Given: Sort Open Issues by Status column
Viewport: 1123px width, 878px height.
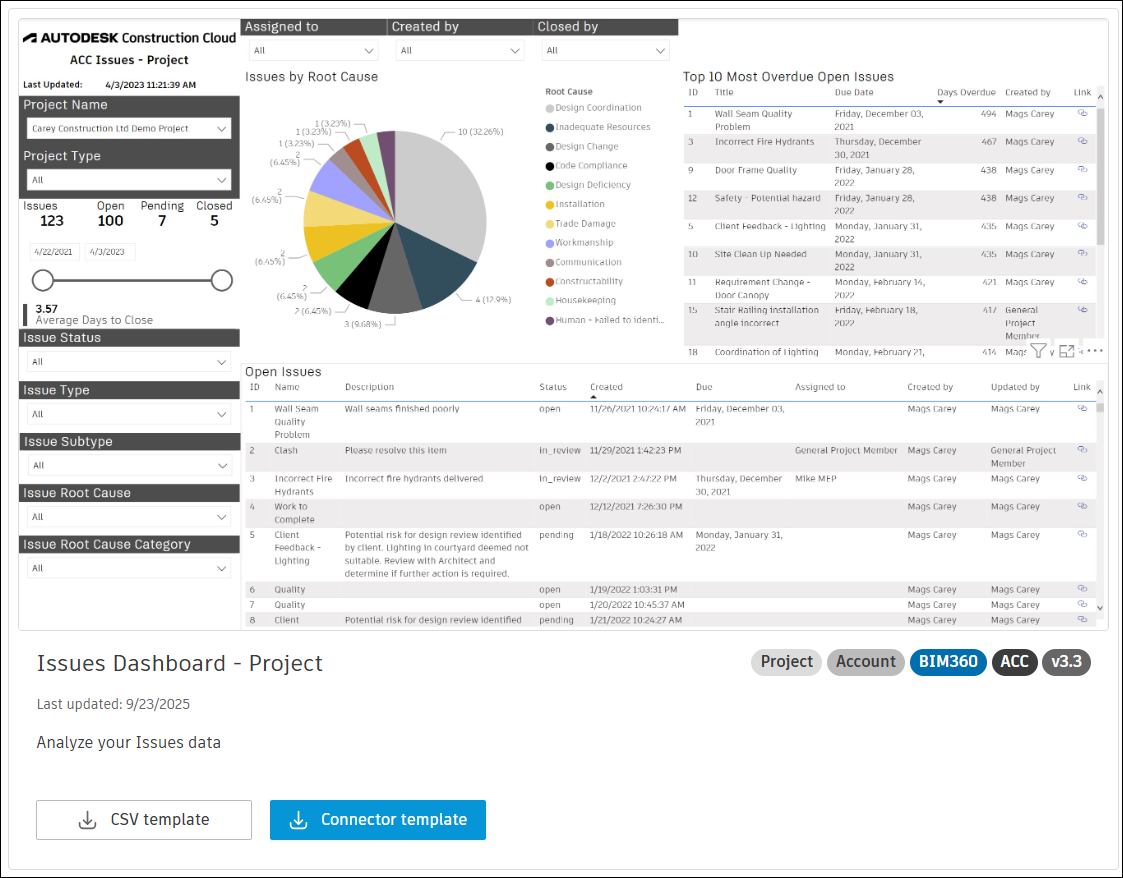Looking at the screenshot, I should click(x=553, y=387).
